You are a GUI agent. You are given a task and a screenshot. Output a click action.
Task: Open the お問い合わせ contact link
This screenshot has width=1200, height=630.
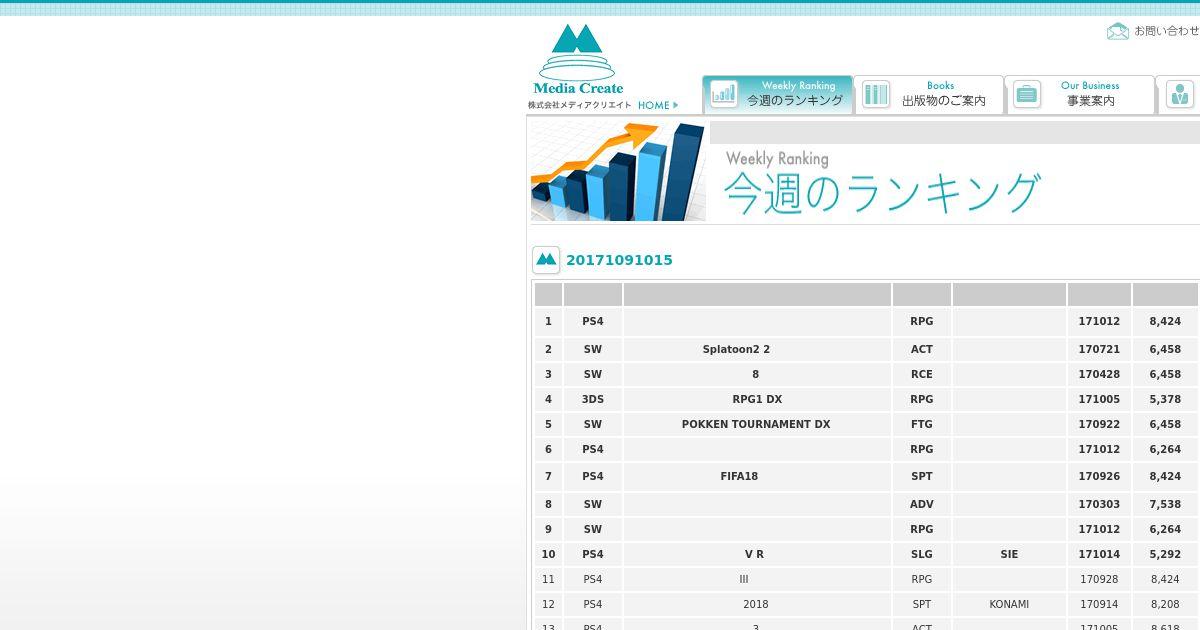1167,31
